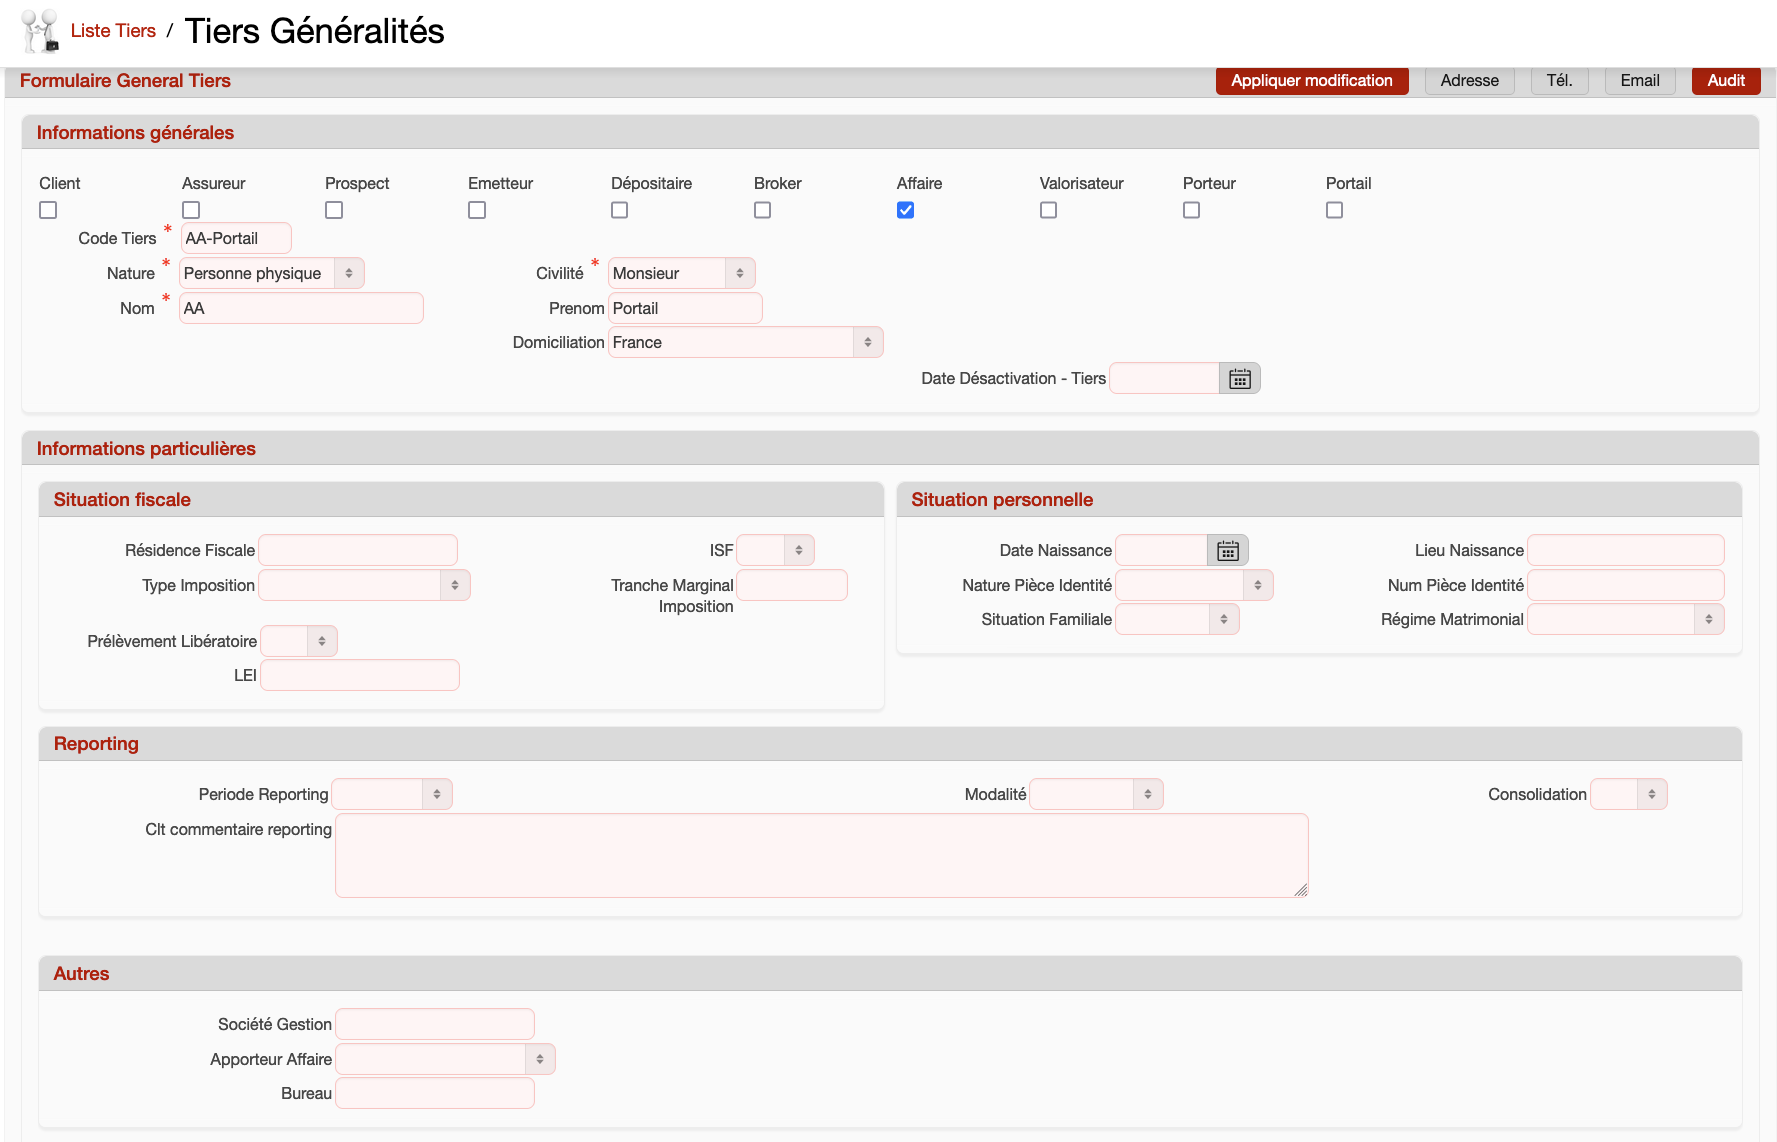Expand the Nature dropdown
1777x1142 pixels.
[272, 274]
